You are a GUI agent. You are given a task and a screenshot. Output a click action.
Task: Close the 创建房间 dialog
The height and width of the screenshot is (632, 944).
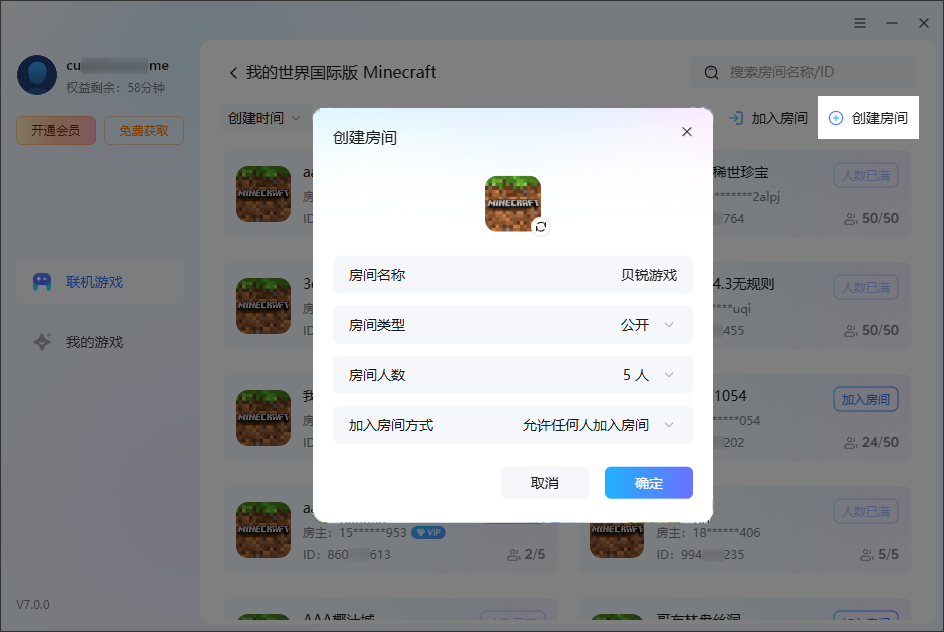686,132
